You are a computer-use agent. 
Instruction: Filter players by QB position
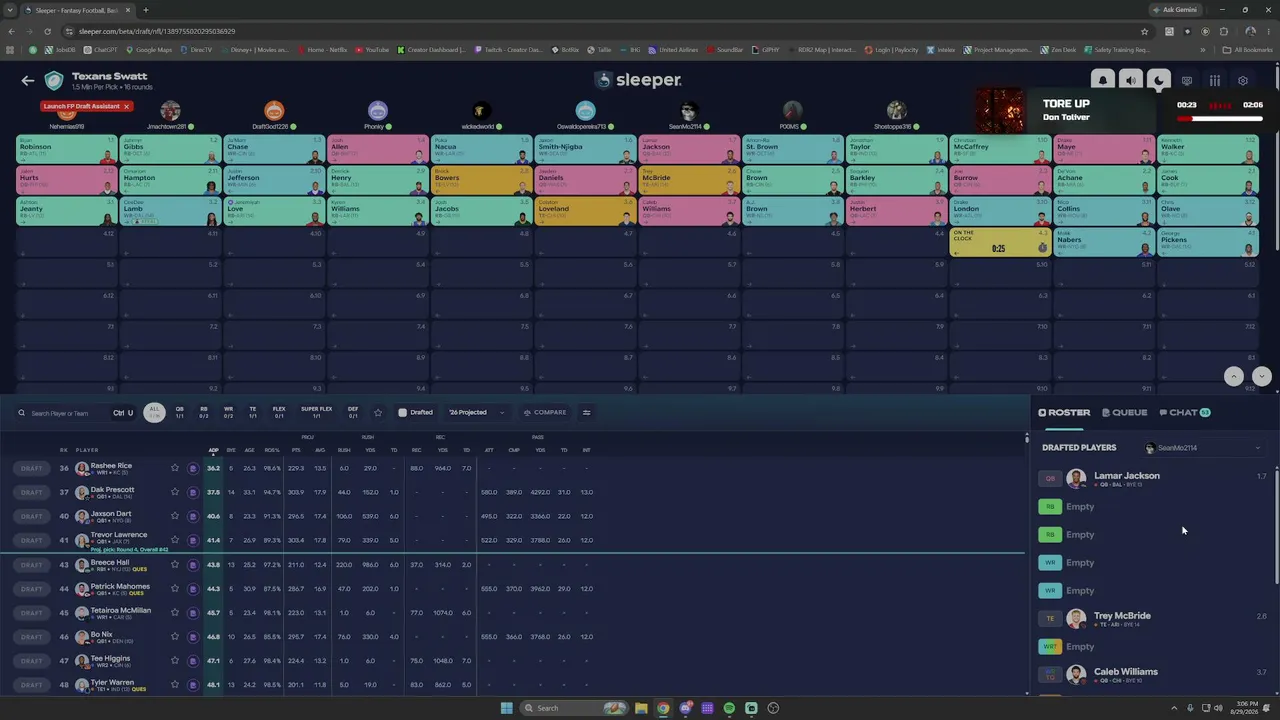[x=180, y=412]
